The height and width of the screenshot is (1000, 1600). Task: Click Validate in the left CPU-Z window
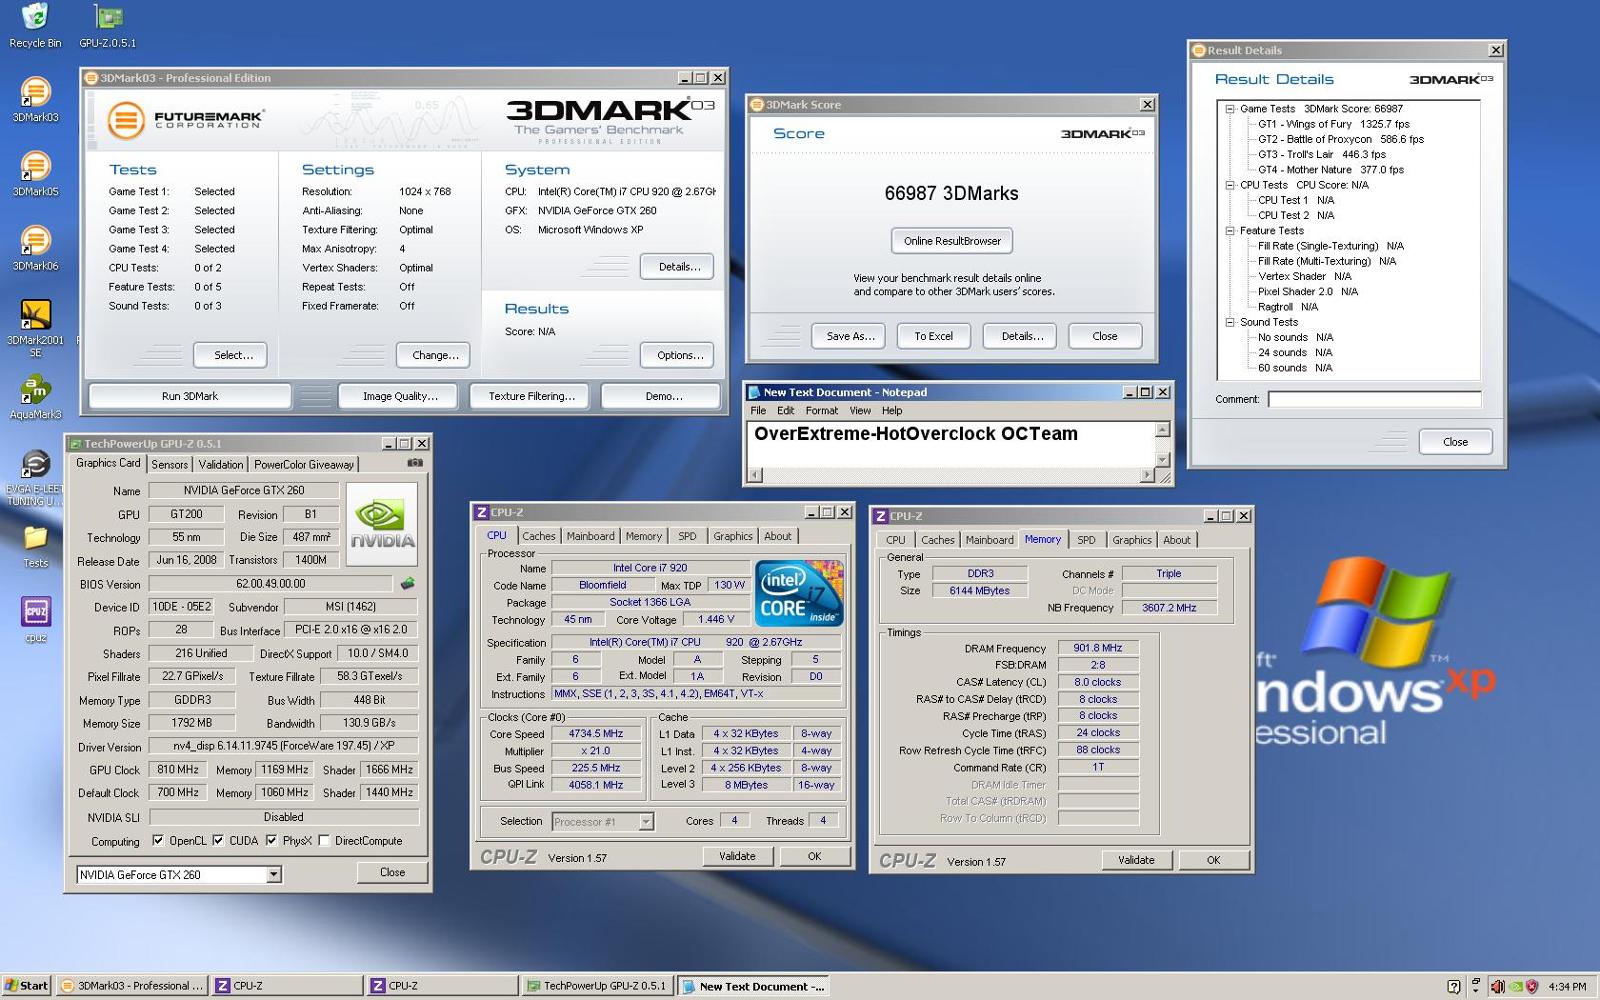[737, 856]
